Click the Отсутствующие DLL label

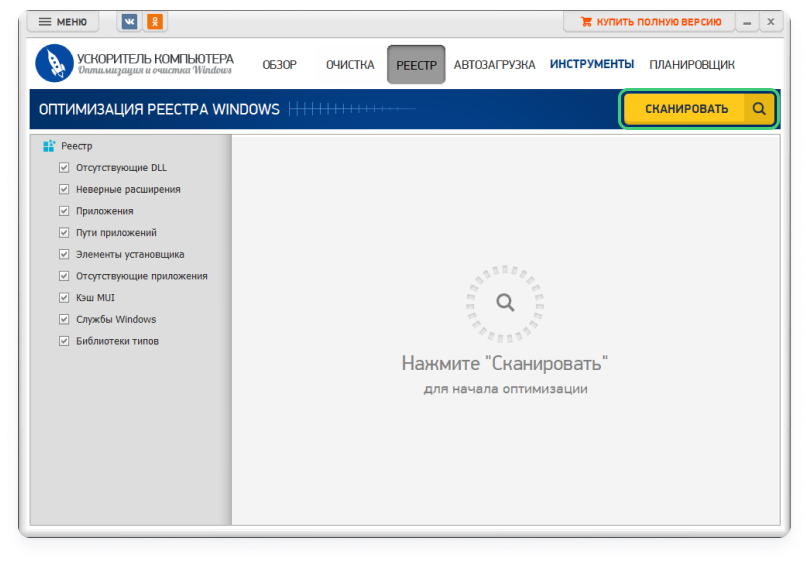point(121,168)
